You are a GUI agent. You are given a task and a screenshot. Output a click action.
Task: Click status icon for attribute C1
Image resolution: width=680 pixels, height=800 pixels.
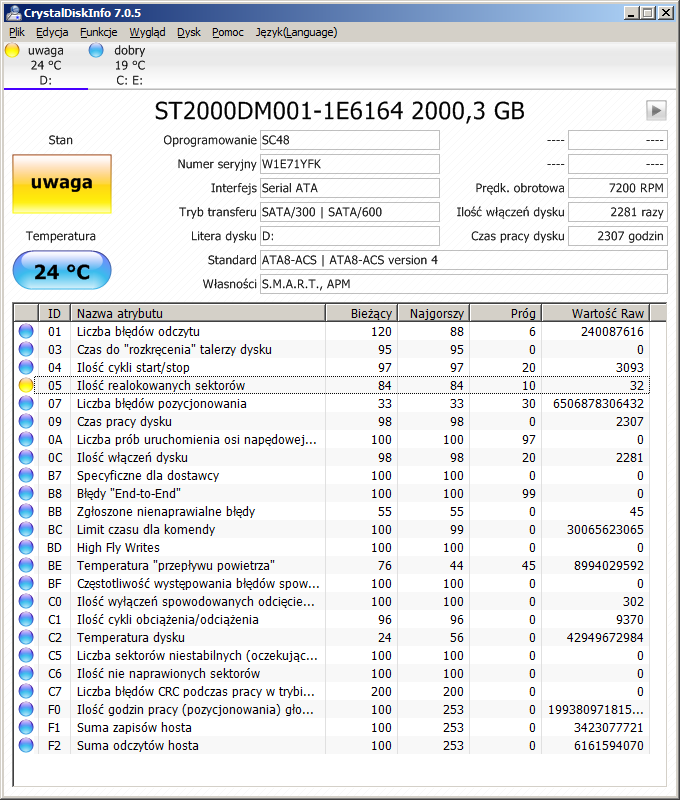[26, 619]
